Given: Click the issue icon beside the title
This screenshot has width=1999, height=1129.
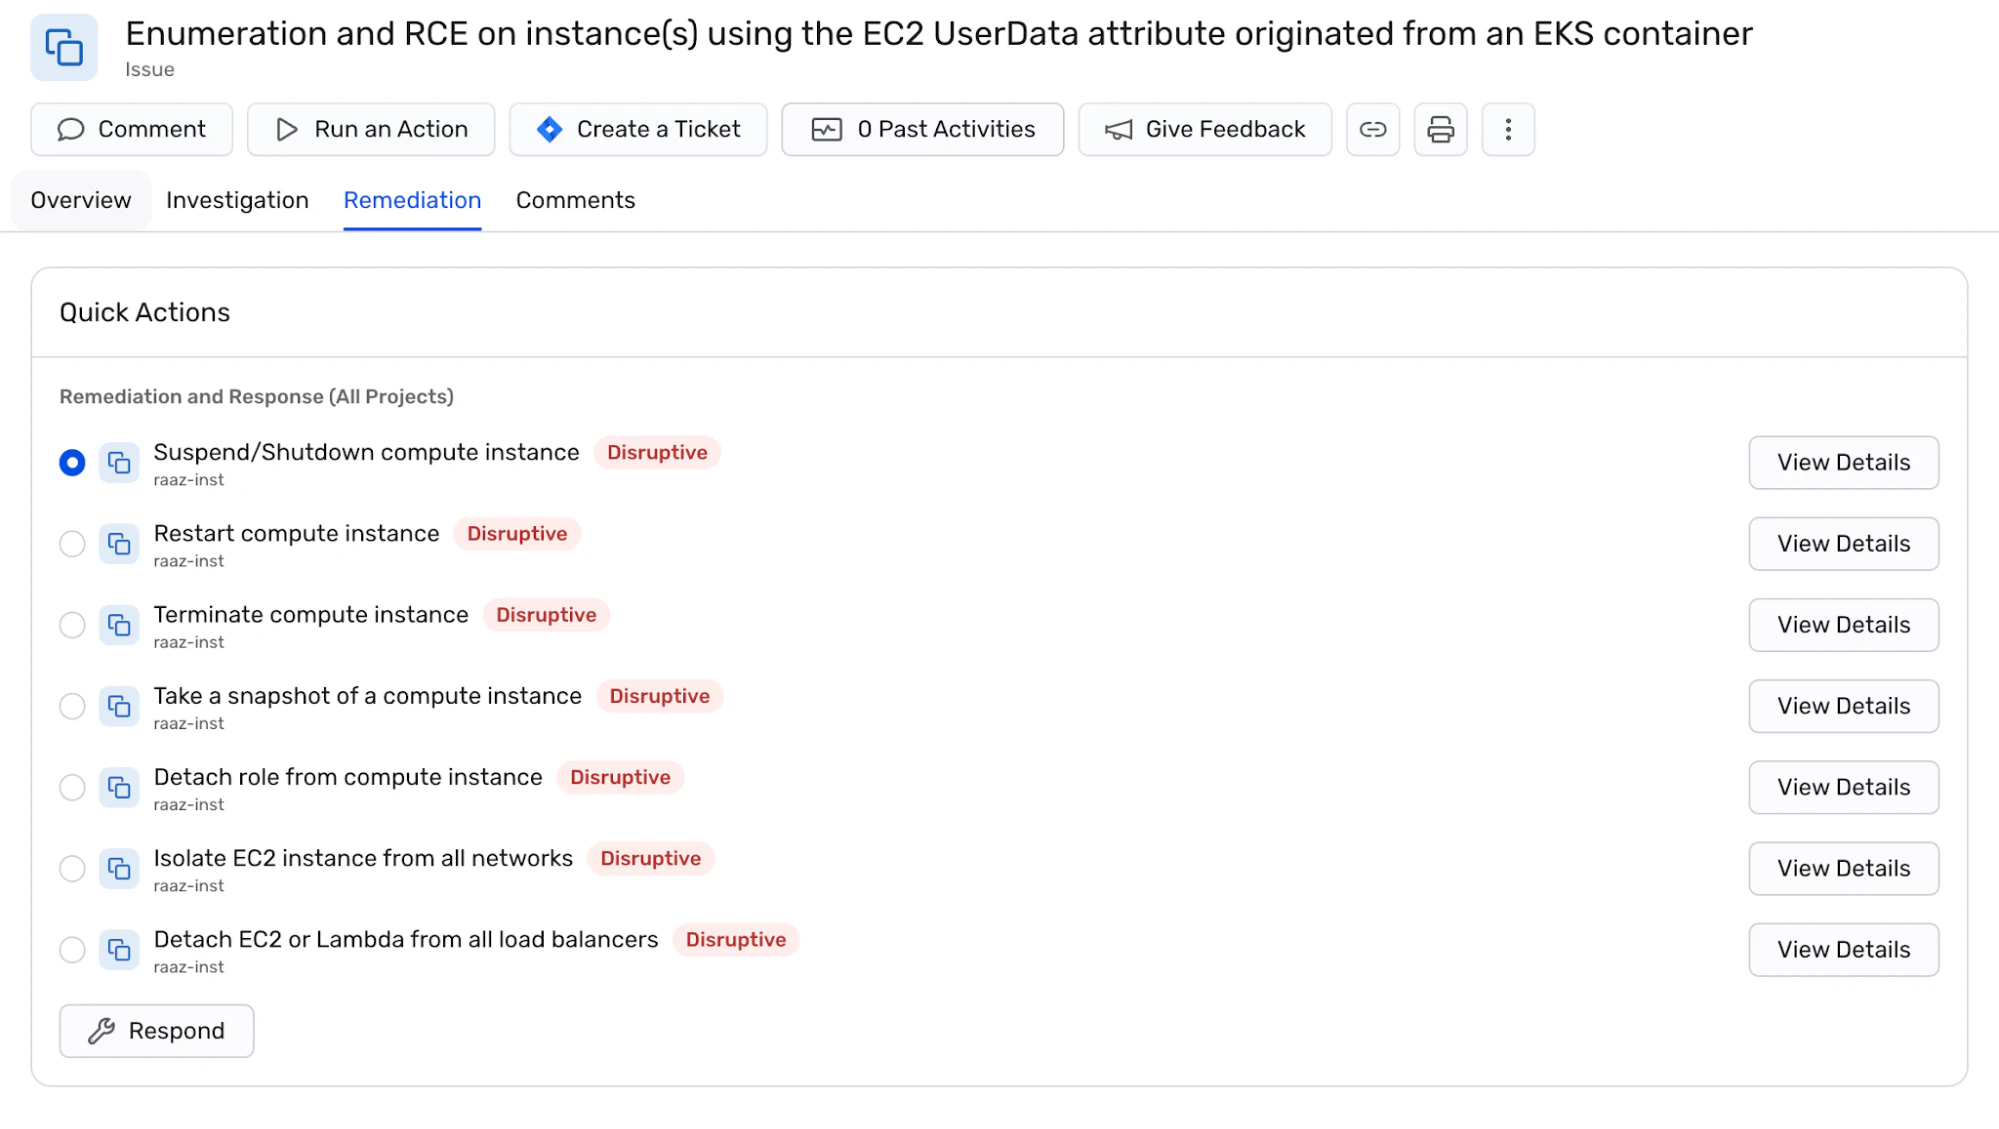Looking at the screenshot, I should 64,47.
